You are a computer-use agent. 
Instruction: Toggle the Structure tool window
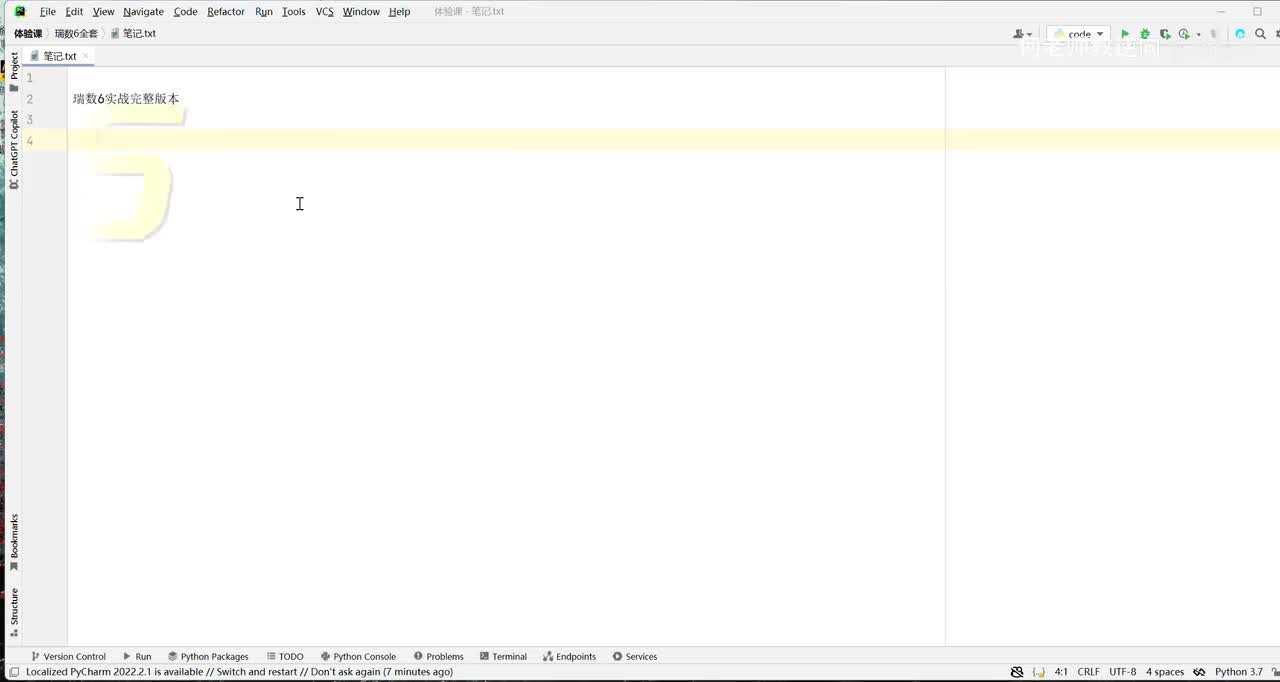tap(14, 612)
